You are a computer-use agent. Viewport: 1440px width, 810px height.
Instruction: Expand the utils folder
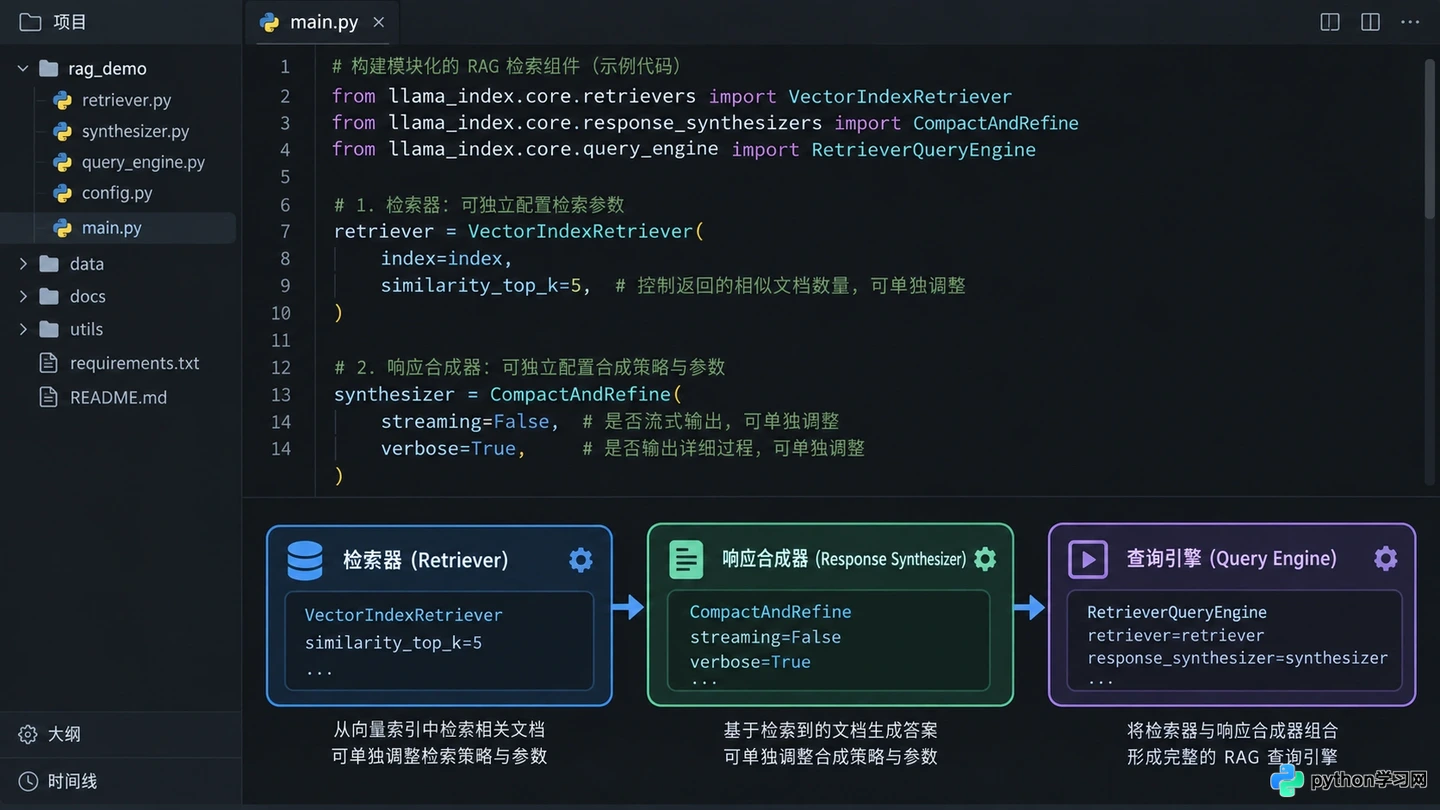click(x=23, y=329)
